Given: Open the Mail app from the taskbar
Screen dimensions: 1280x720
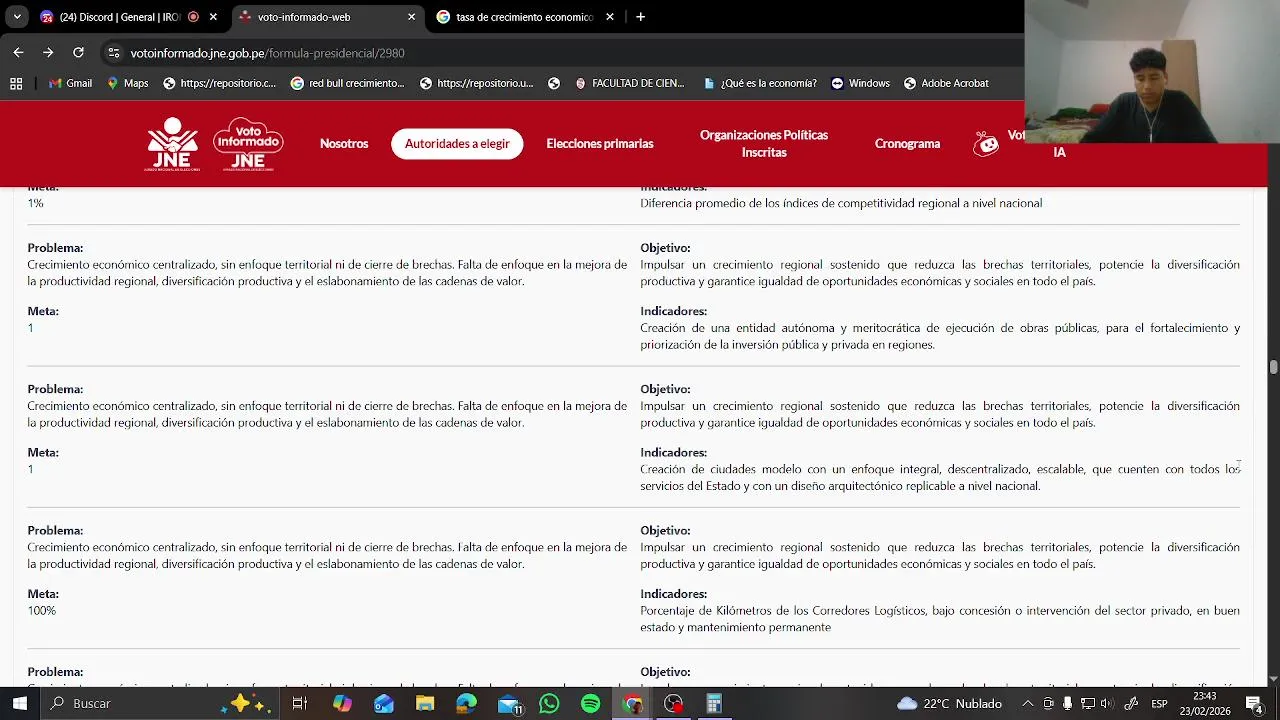Looking at the screenshot, I should [x=509, y=704].
